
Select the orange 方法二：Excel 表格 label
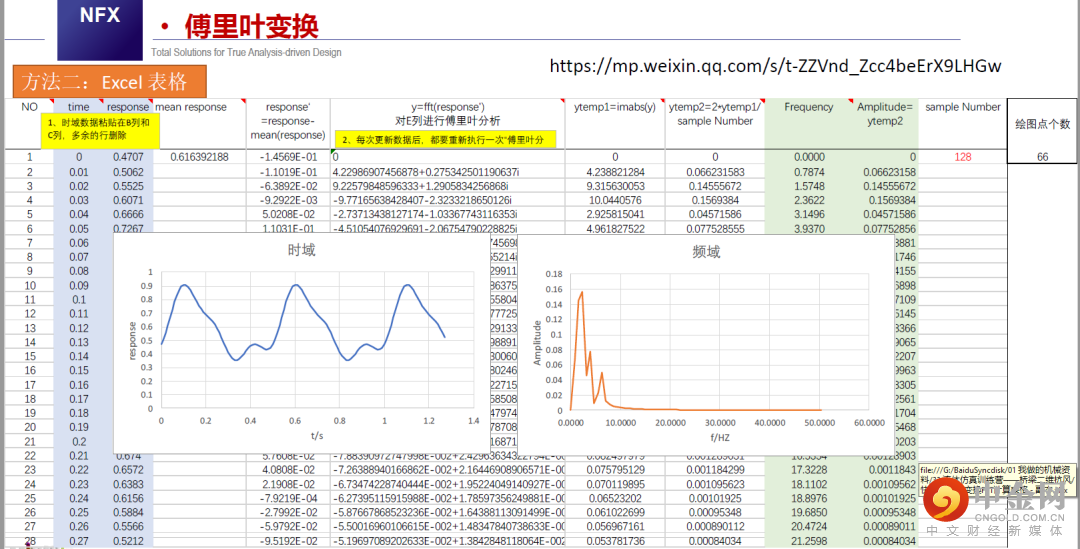109,82
